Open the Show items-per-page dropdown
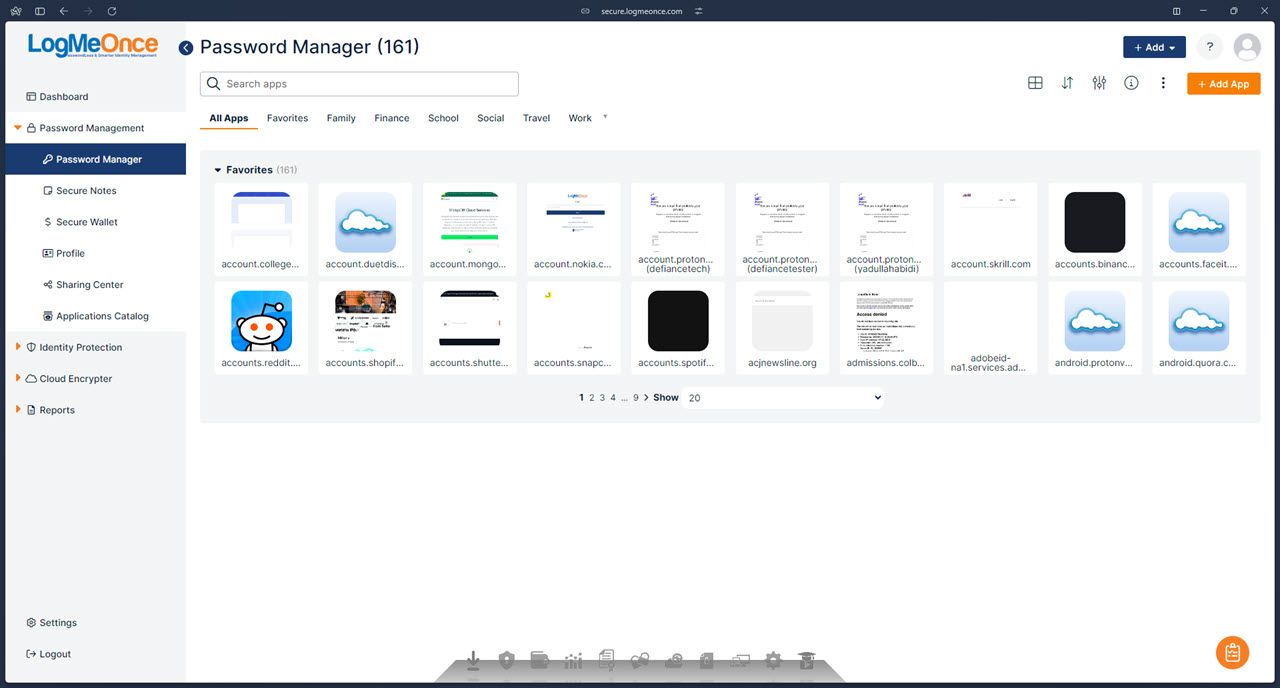Viewport: 1280px width, 688px height. coord(784,398)
